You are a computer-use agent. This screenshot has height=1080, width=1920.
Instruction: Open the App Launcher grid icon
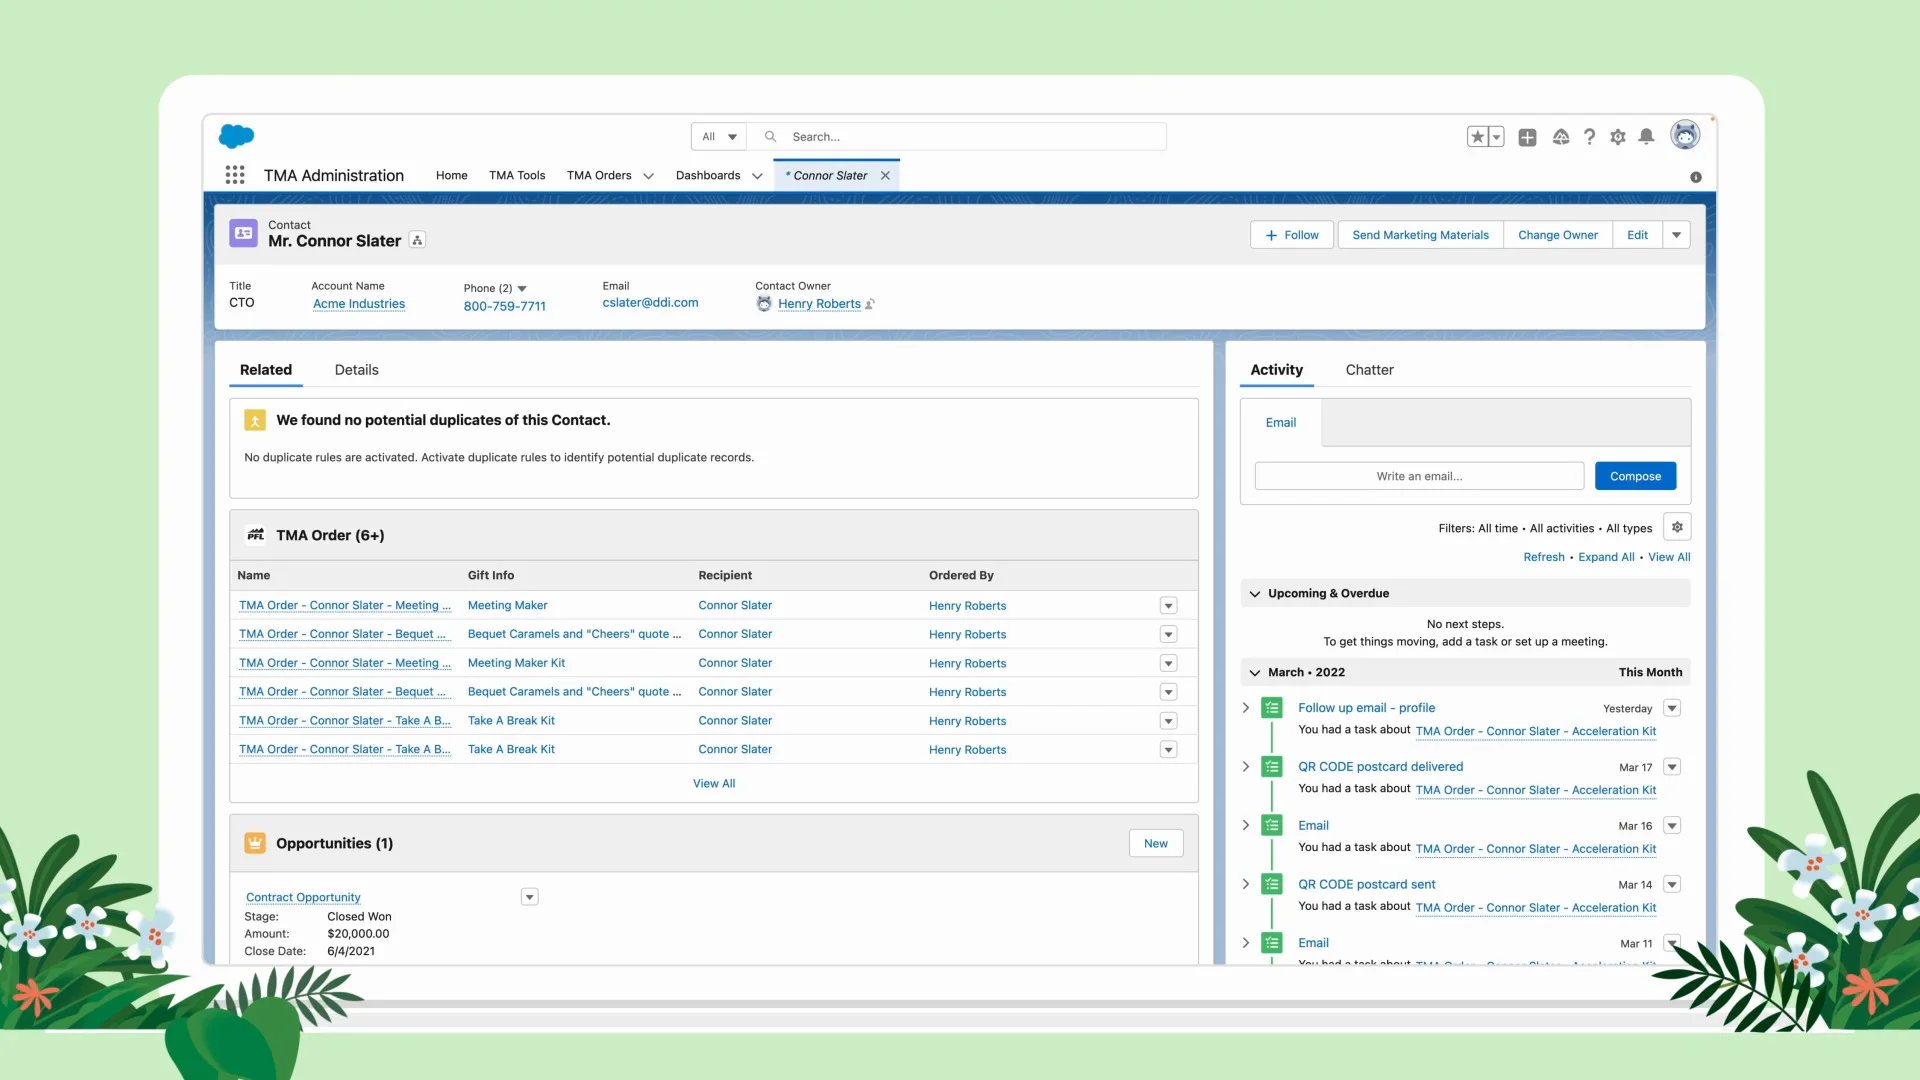point(235,175)
